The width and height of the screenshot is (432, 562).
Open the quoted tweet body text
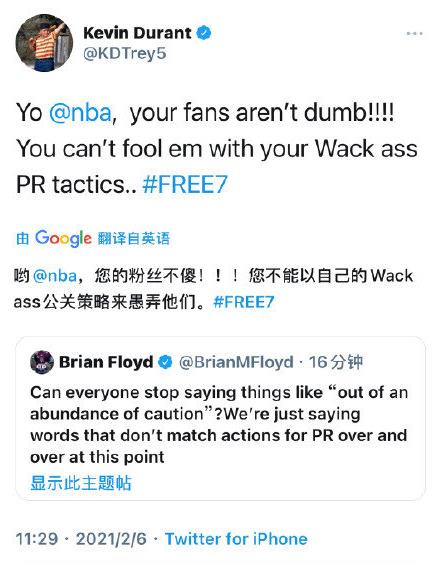219,425
